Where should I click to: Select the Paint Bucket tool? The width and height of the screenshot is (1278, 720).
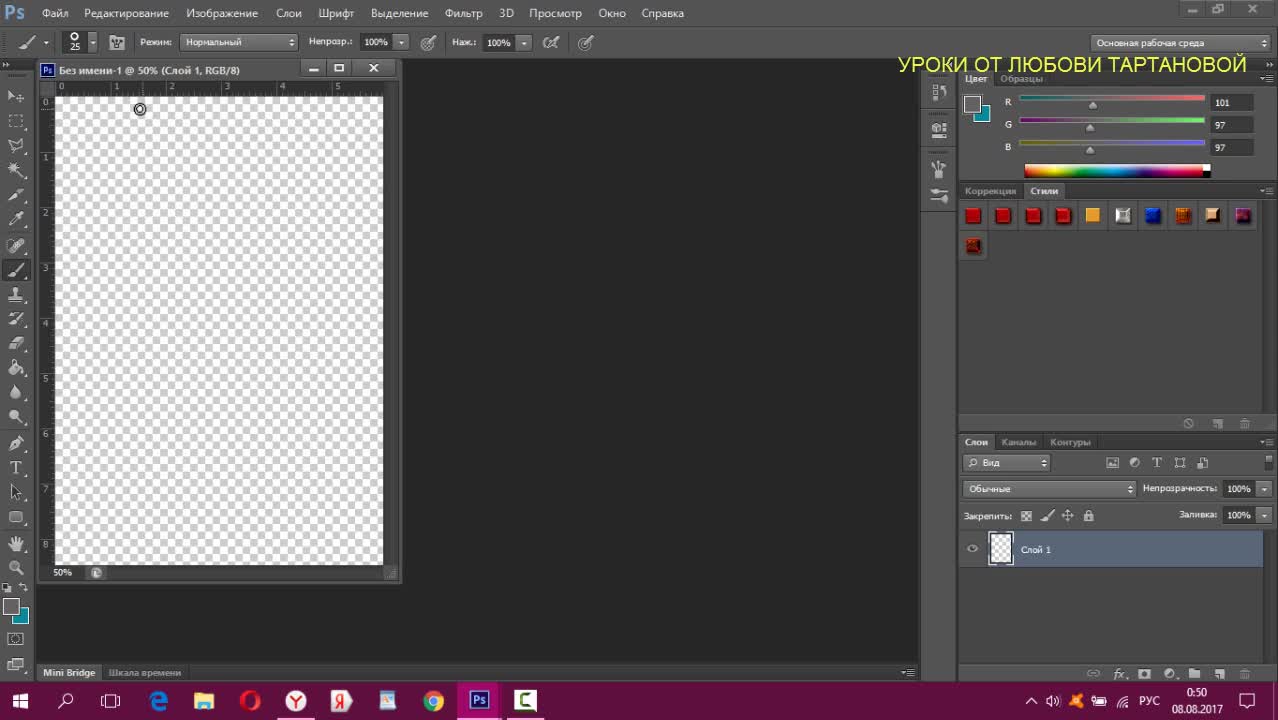coord(16,369)
